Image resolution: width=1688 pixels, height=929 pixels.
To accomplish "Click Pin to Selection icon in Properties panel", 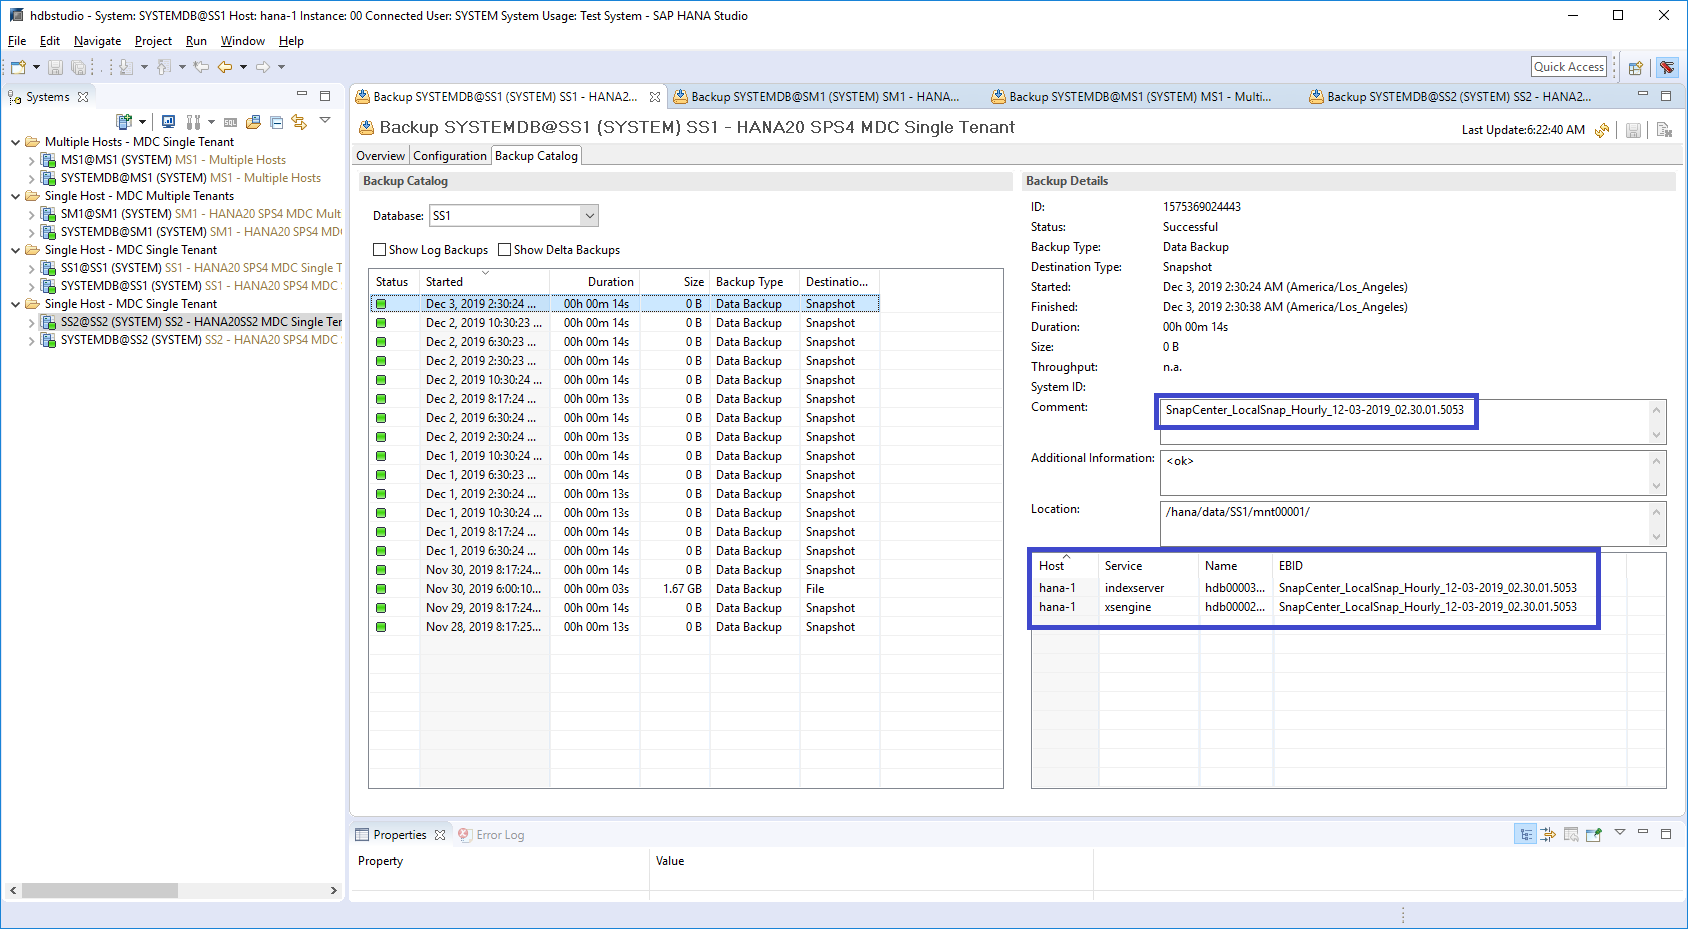I will (1593, 835).
